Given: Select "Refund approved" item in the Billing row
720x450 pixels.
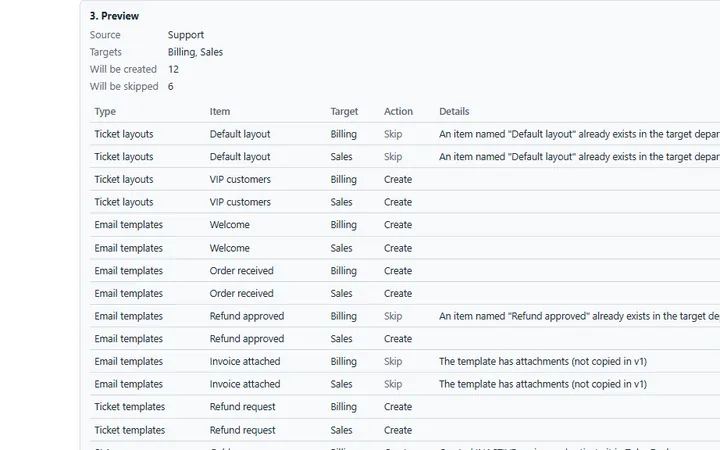Looking at the screenshot, I should pos(247,316).
